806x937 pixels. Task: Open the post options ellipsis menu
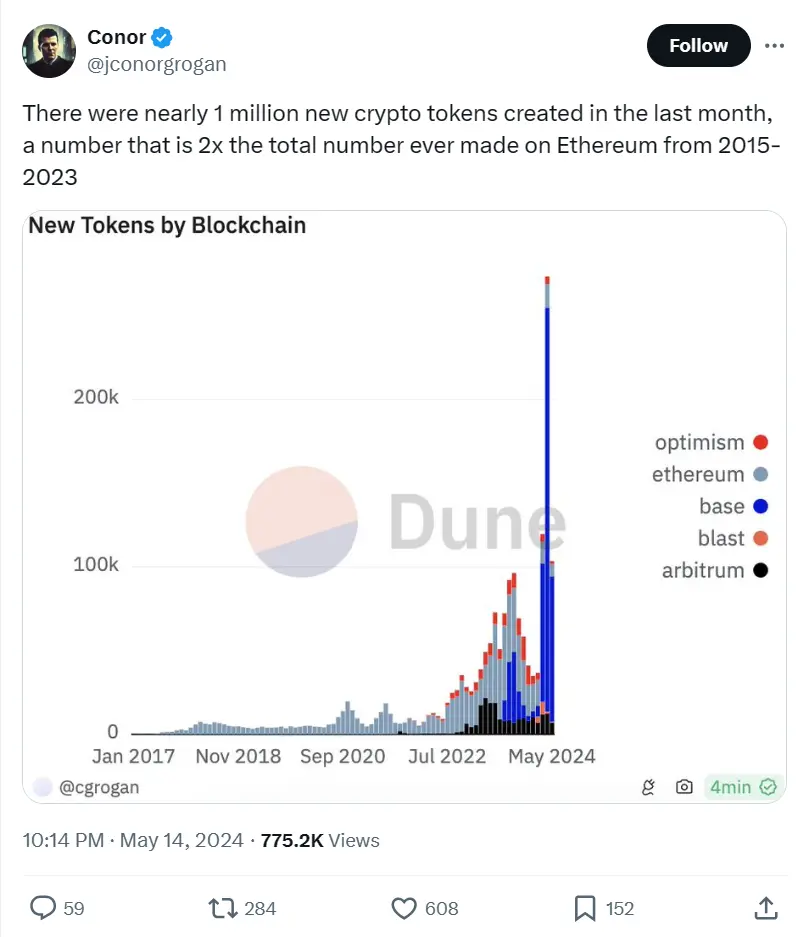pos(777,45)
